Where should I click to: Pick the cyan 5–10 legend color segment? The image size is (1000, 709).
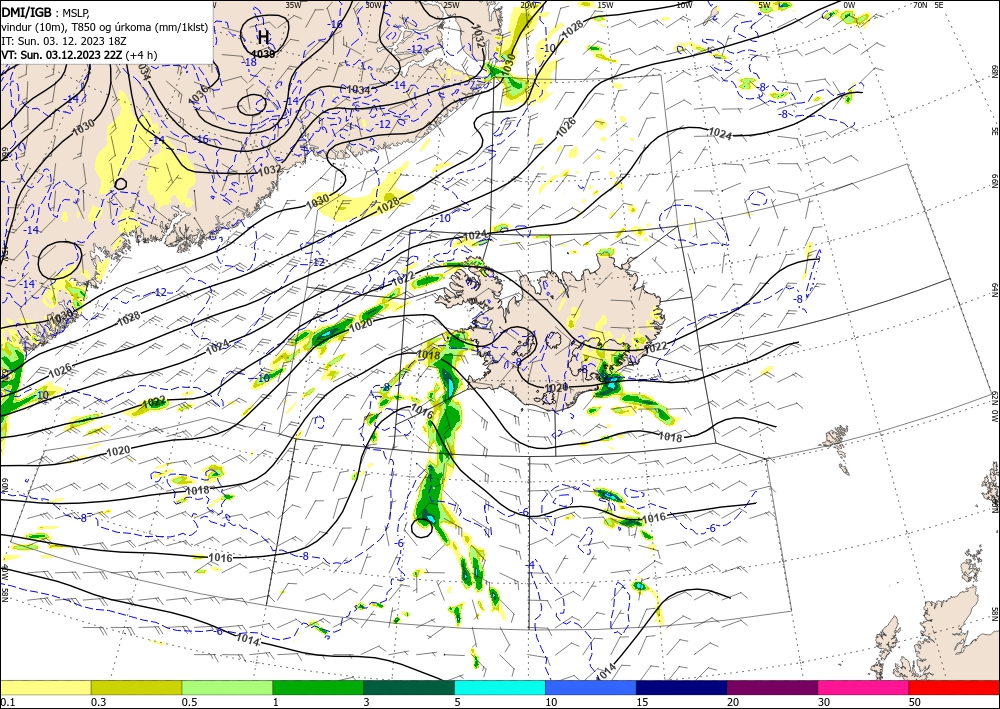point(500,687)
